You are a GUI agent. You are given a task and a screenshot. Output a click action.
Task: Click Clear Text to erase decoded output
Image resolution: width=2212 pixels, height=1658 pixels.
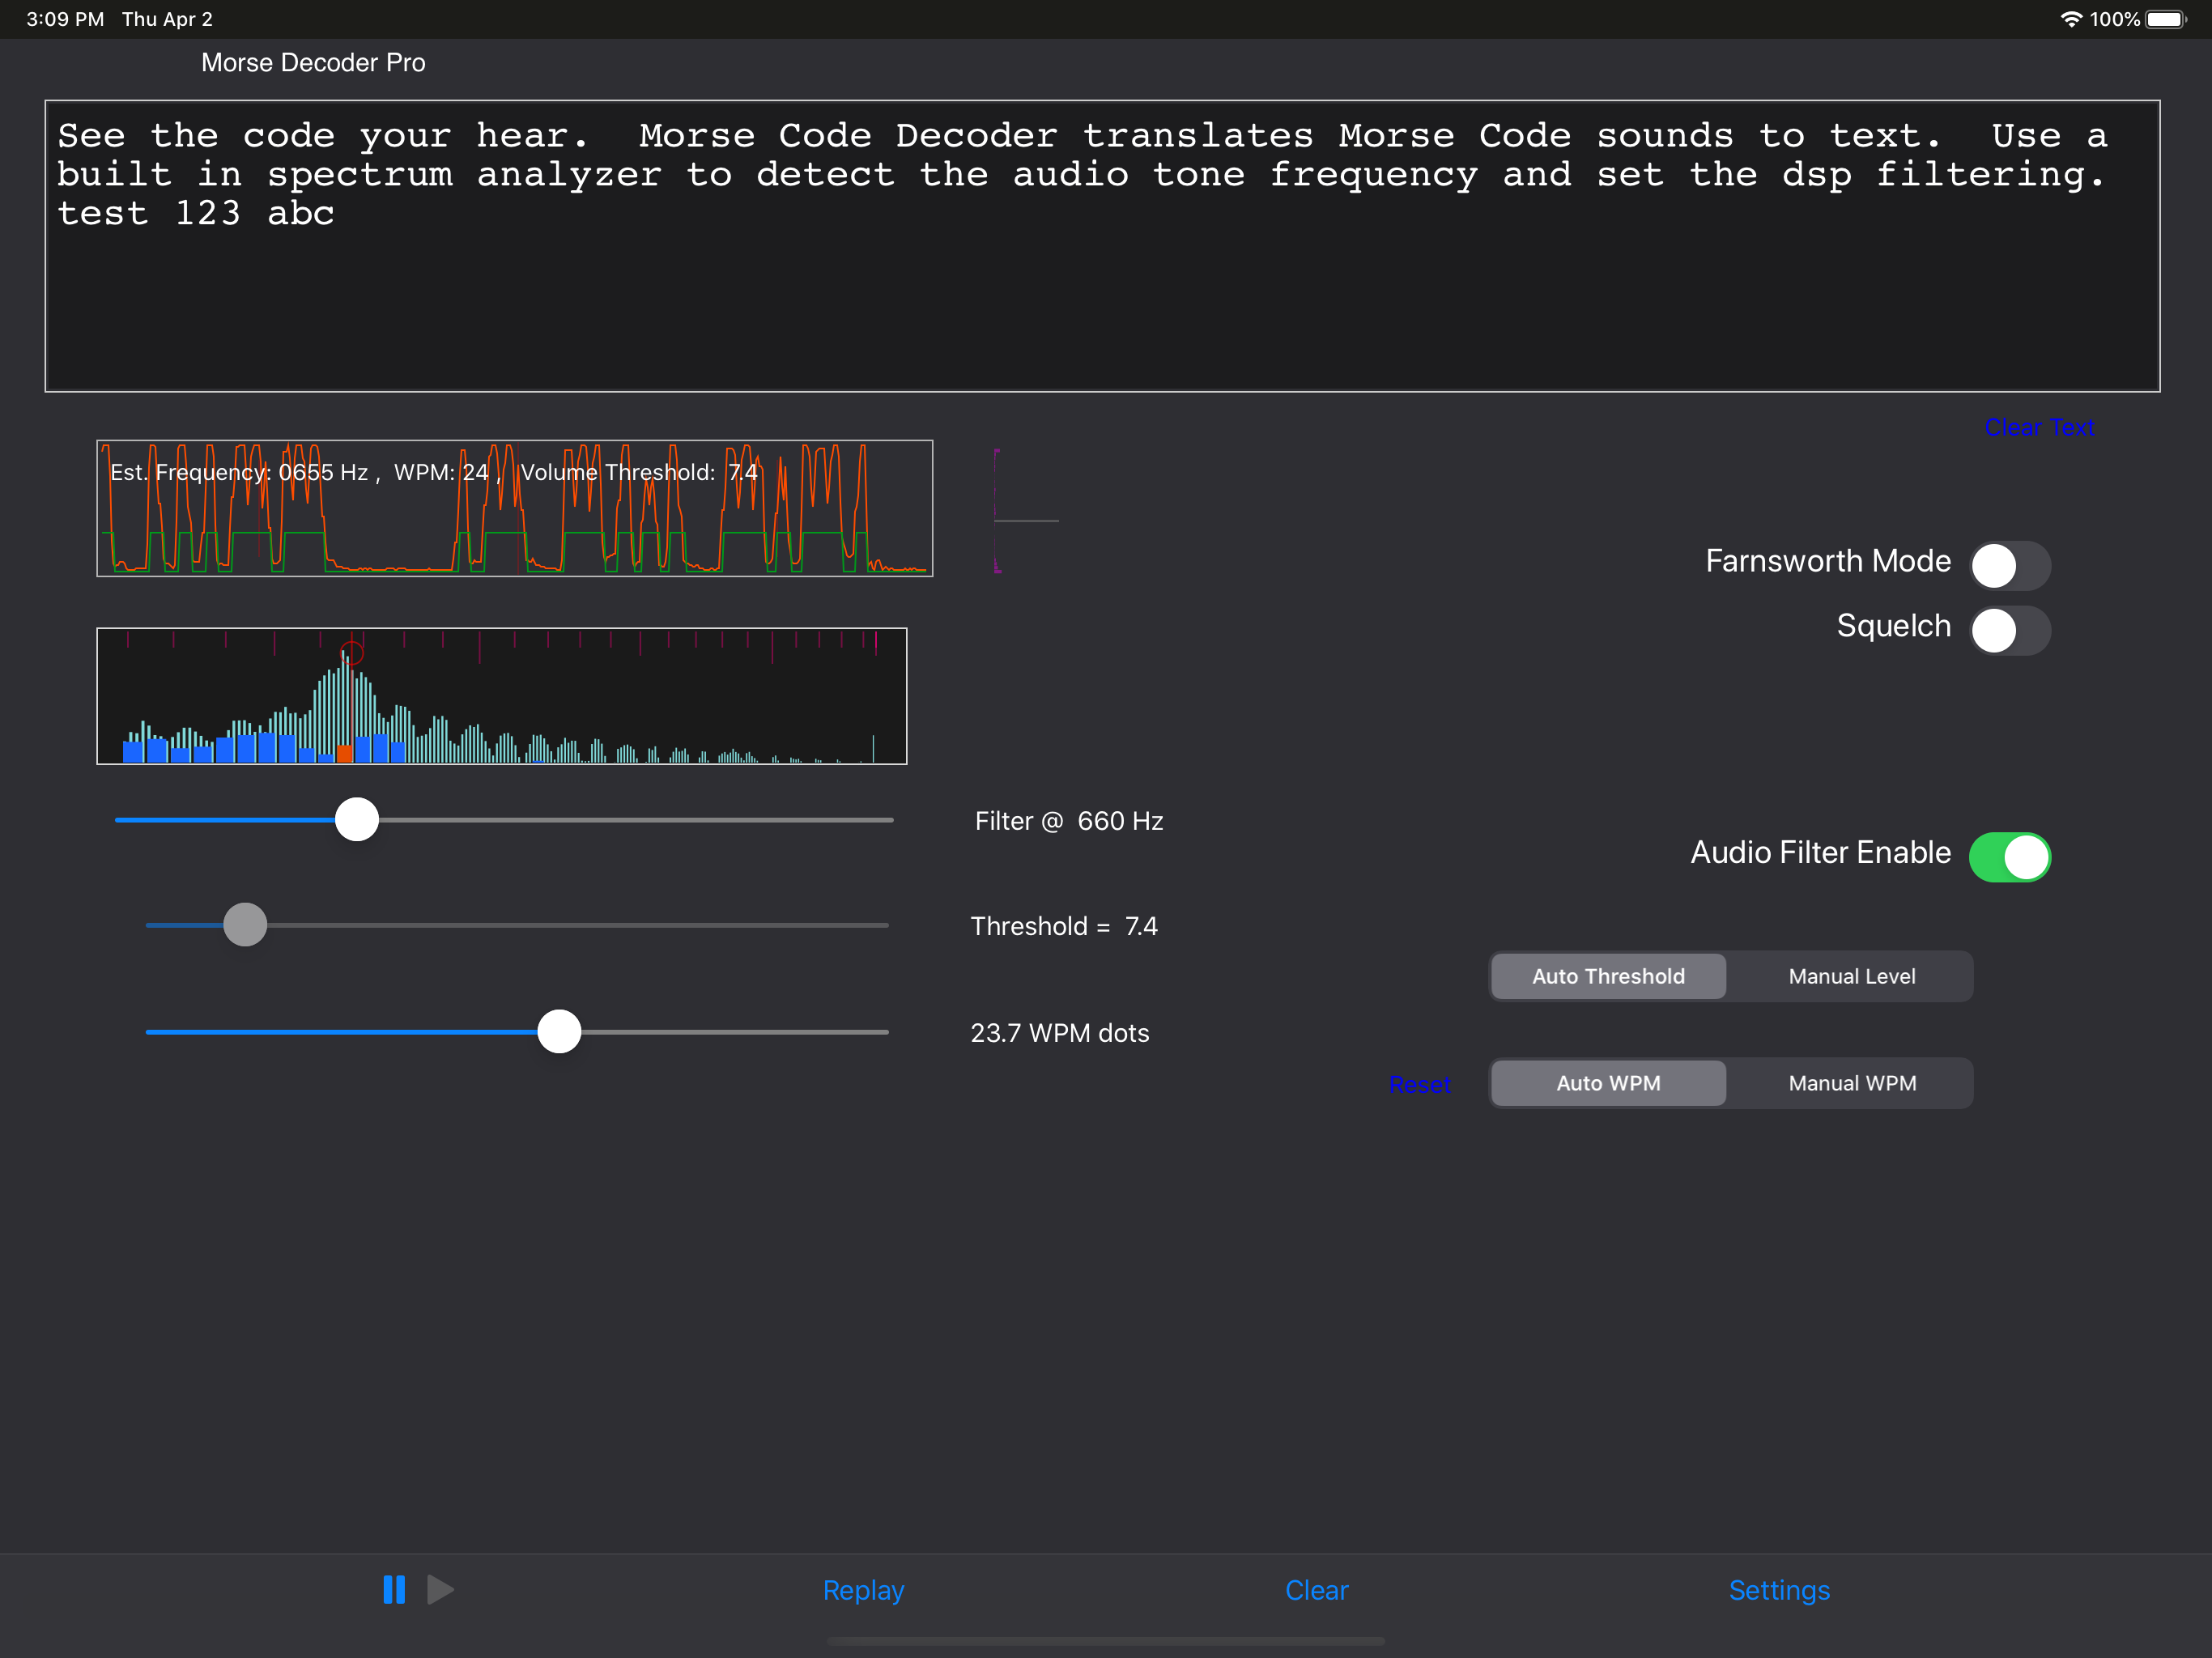pos(2039,427)
